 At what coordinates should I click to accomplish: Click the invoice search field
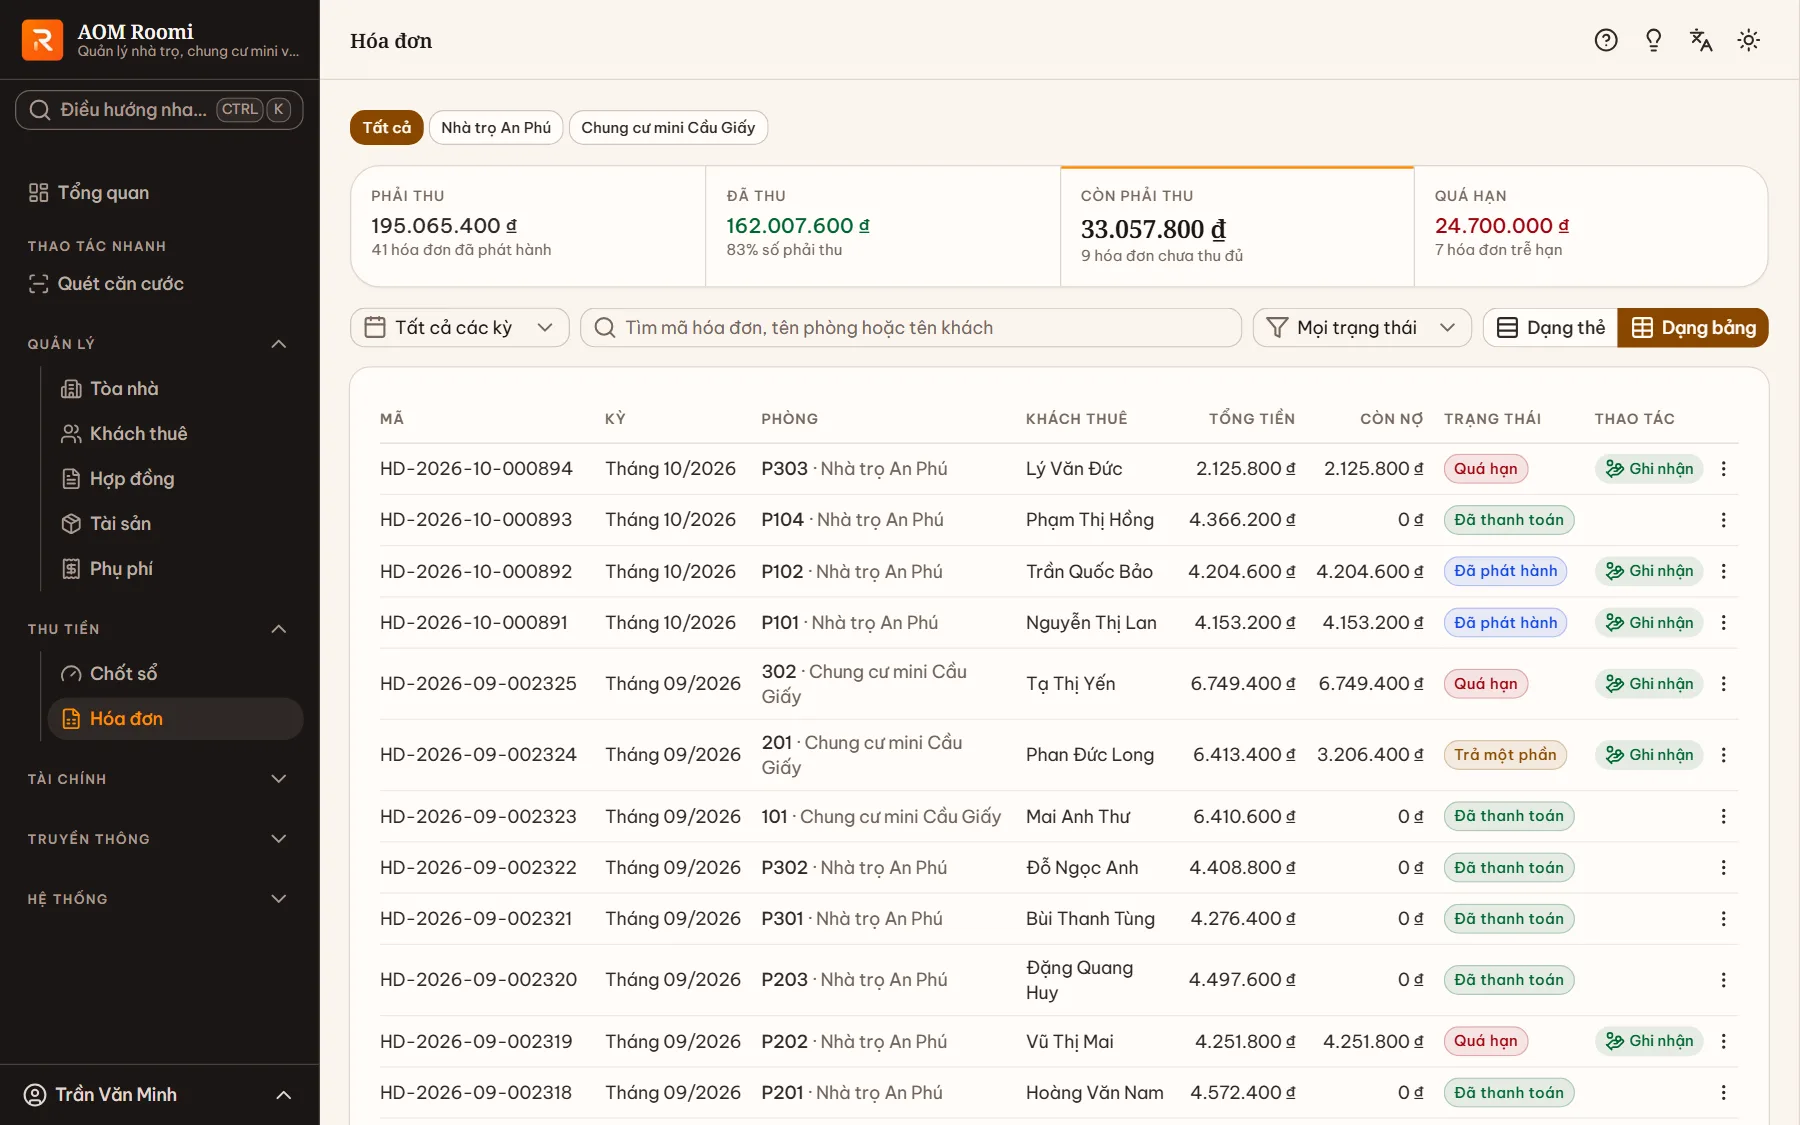point(911,328)
